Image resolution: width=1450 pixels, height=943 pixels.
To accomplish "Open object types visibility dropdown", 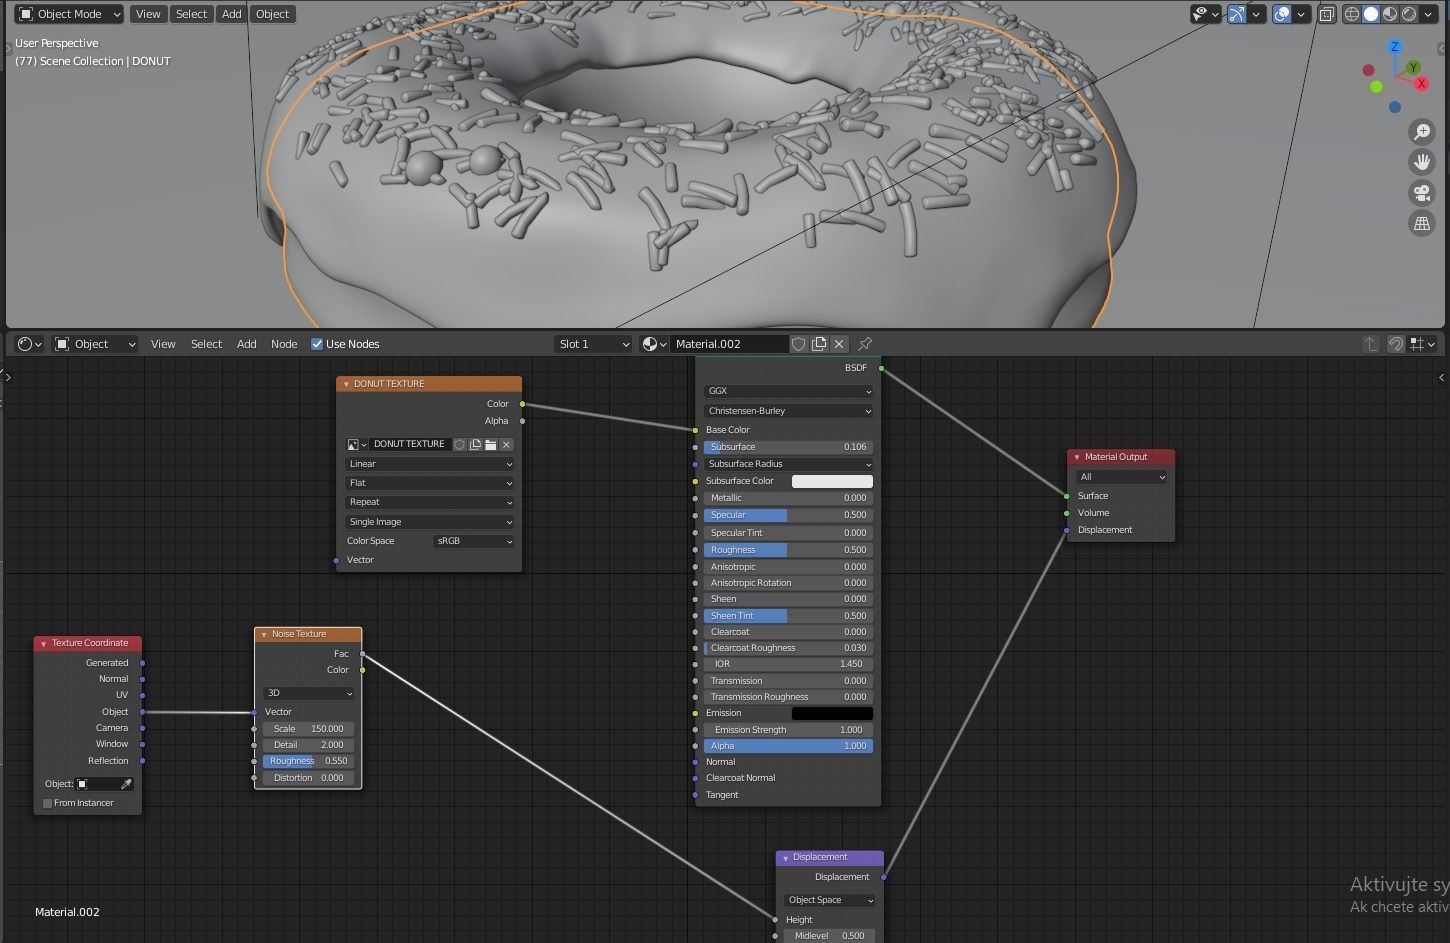I will click(1206, 14).
